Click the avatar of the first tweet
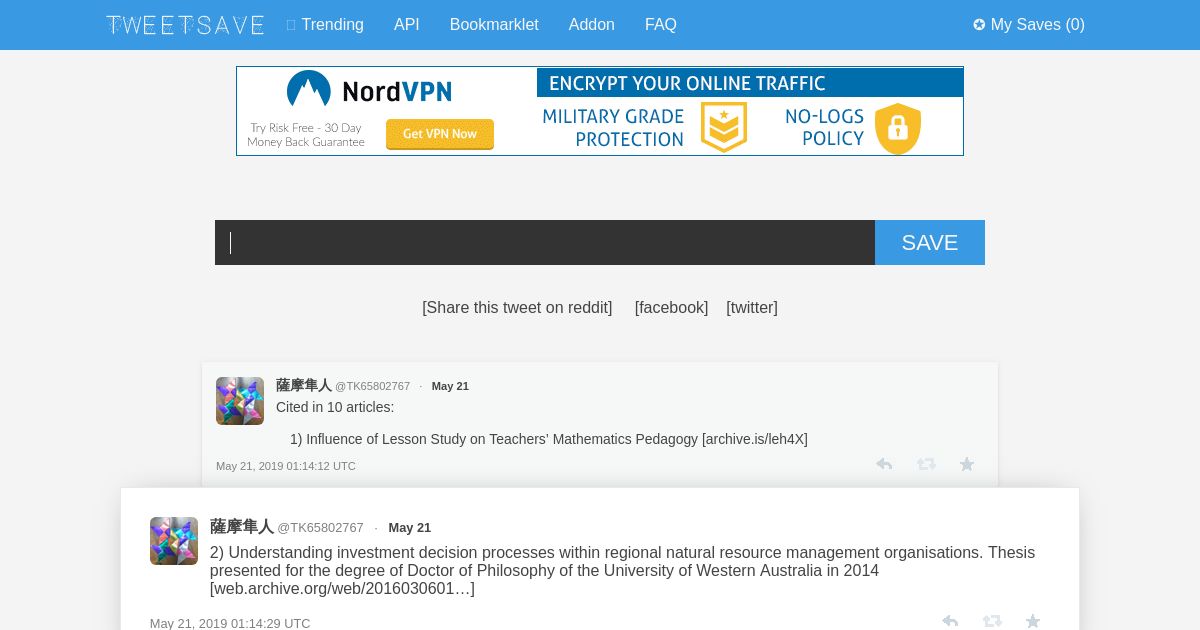1200x630 pixels. [x=240, y=401]
